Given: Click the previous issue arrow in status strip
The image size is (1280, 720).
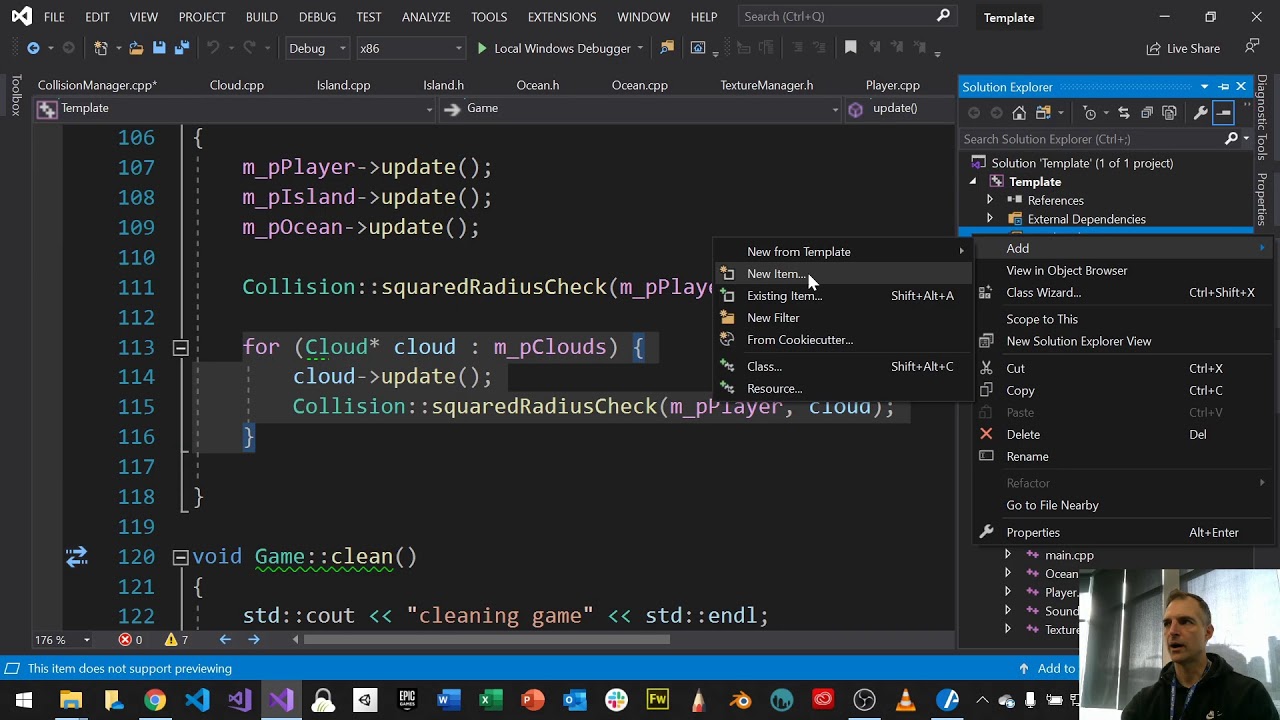Looking at the screenshot, I should (x=225, y=640).
